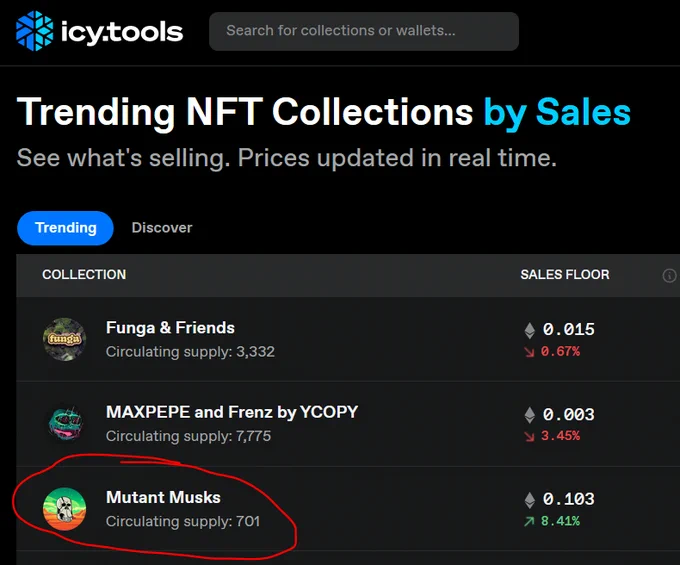Switch to the Discover tab
Viewport: 680px width, 565px height.
pyautogui.click(x=162, y=228)
